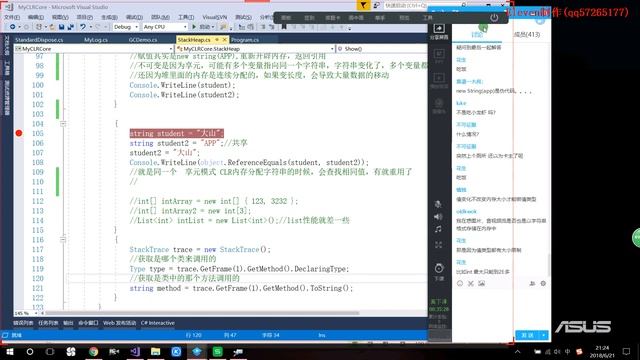The image size is (640, 360).
Task: Open the Show() member dropdown
Action: [382, 49]
